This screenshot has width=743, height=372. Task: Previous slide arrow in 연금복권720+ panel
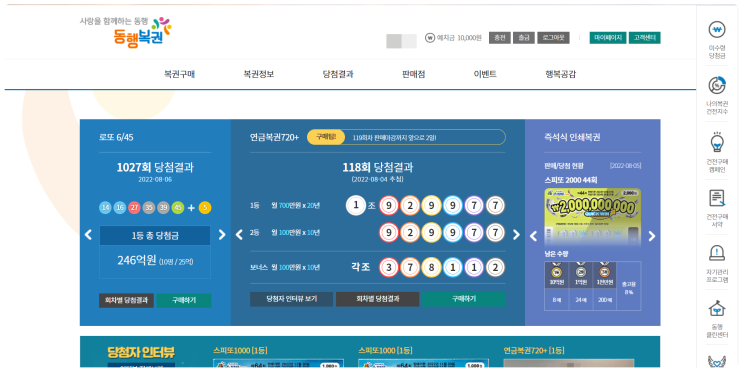click(239, 235)
